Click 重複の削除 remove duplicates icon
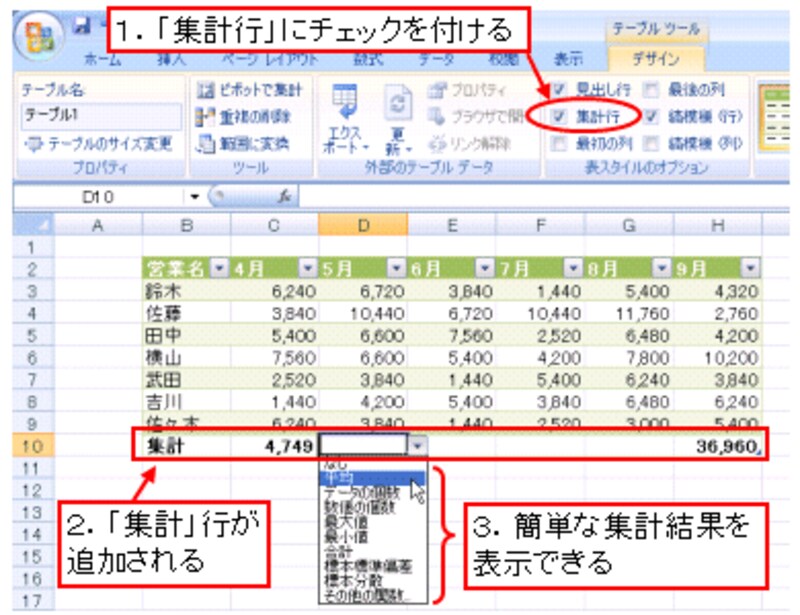 (x=205, y=117)
